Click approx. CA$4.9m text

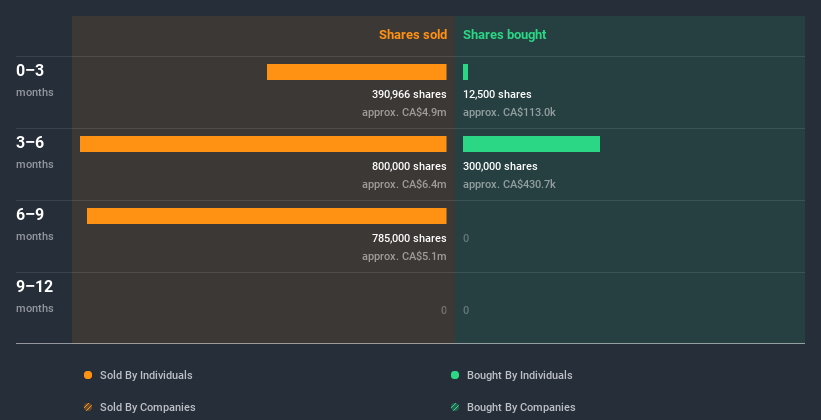pyautogui.click(x=404, y=112)
